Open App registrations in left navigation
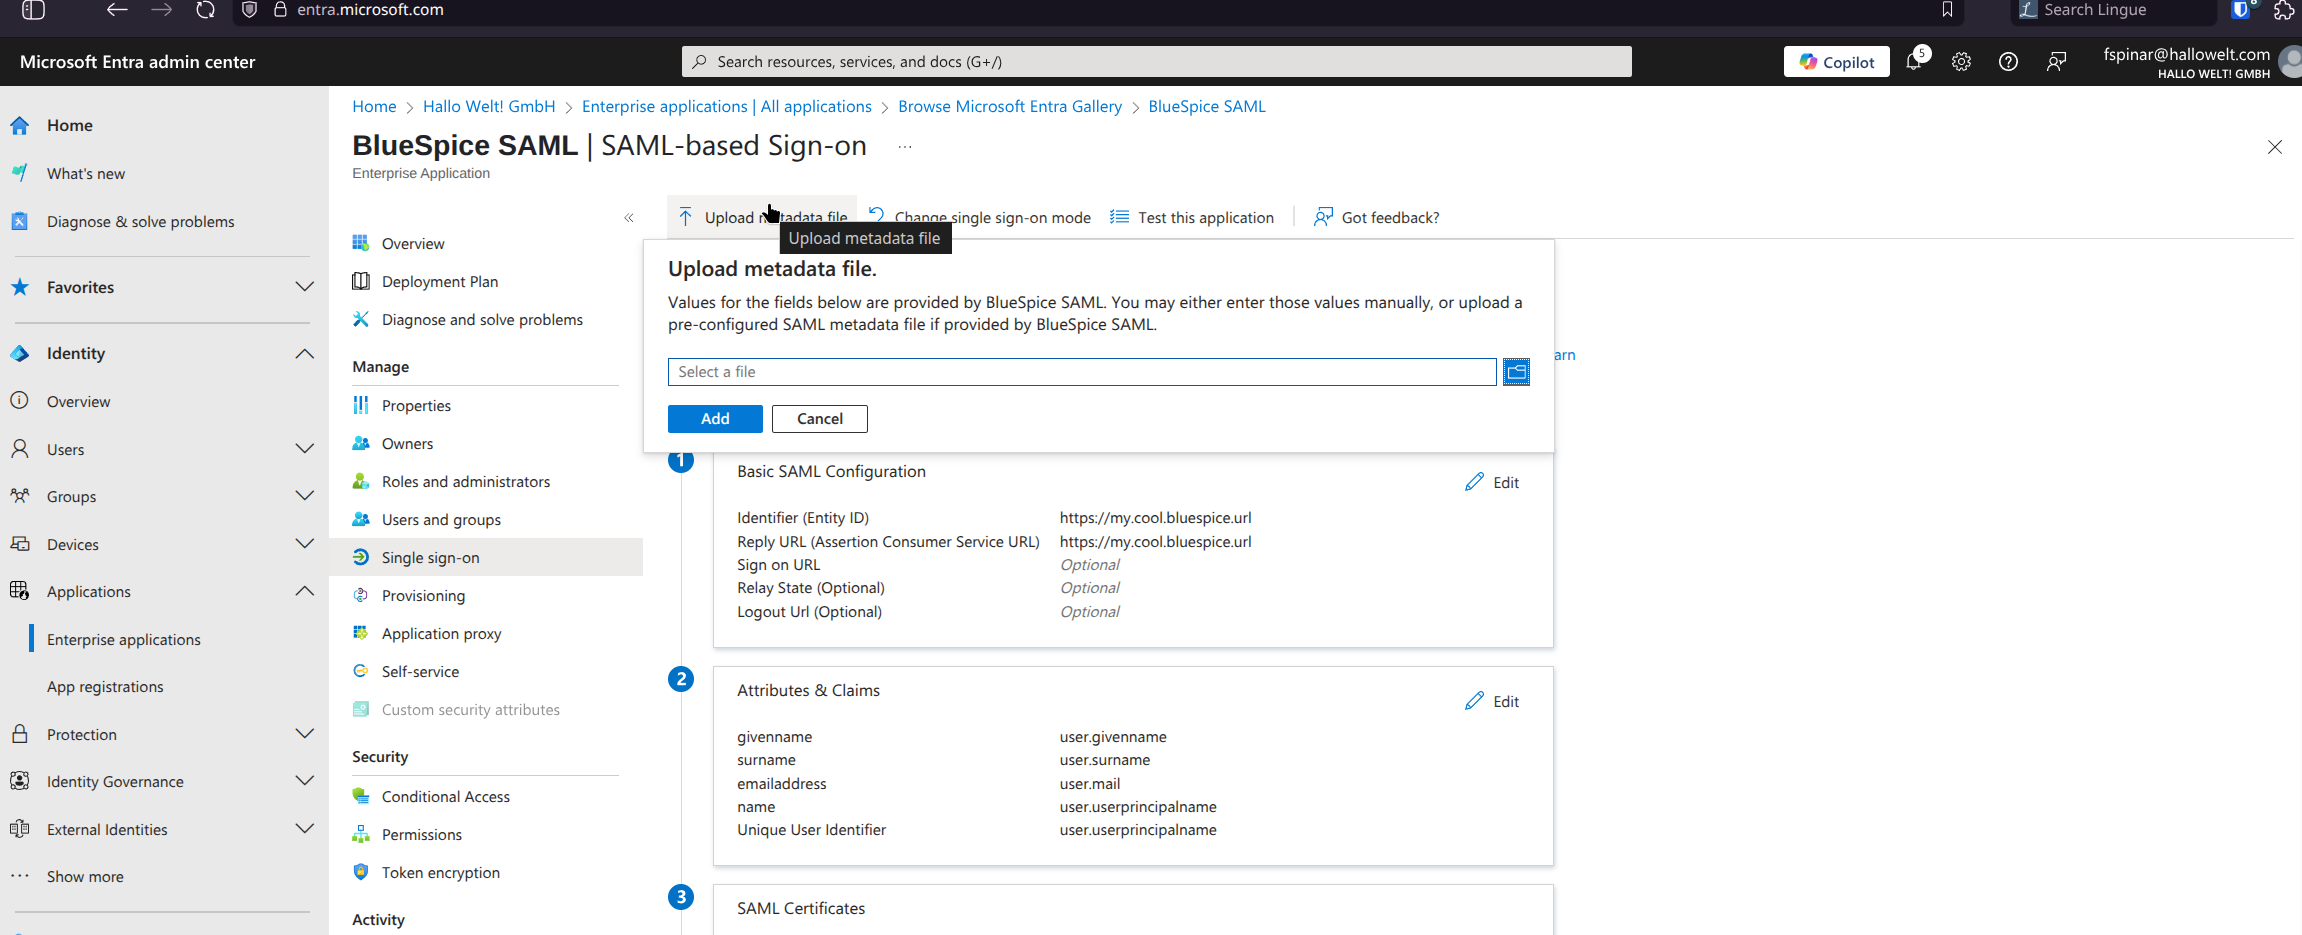2302x935 pixels. 105,687
